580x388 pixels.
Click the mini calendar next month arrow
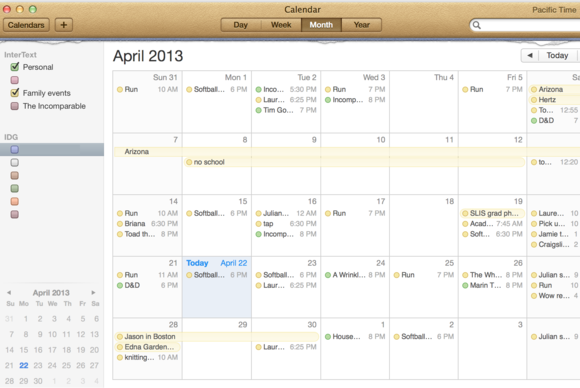point(93,293)
